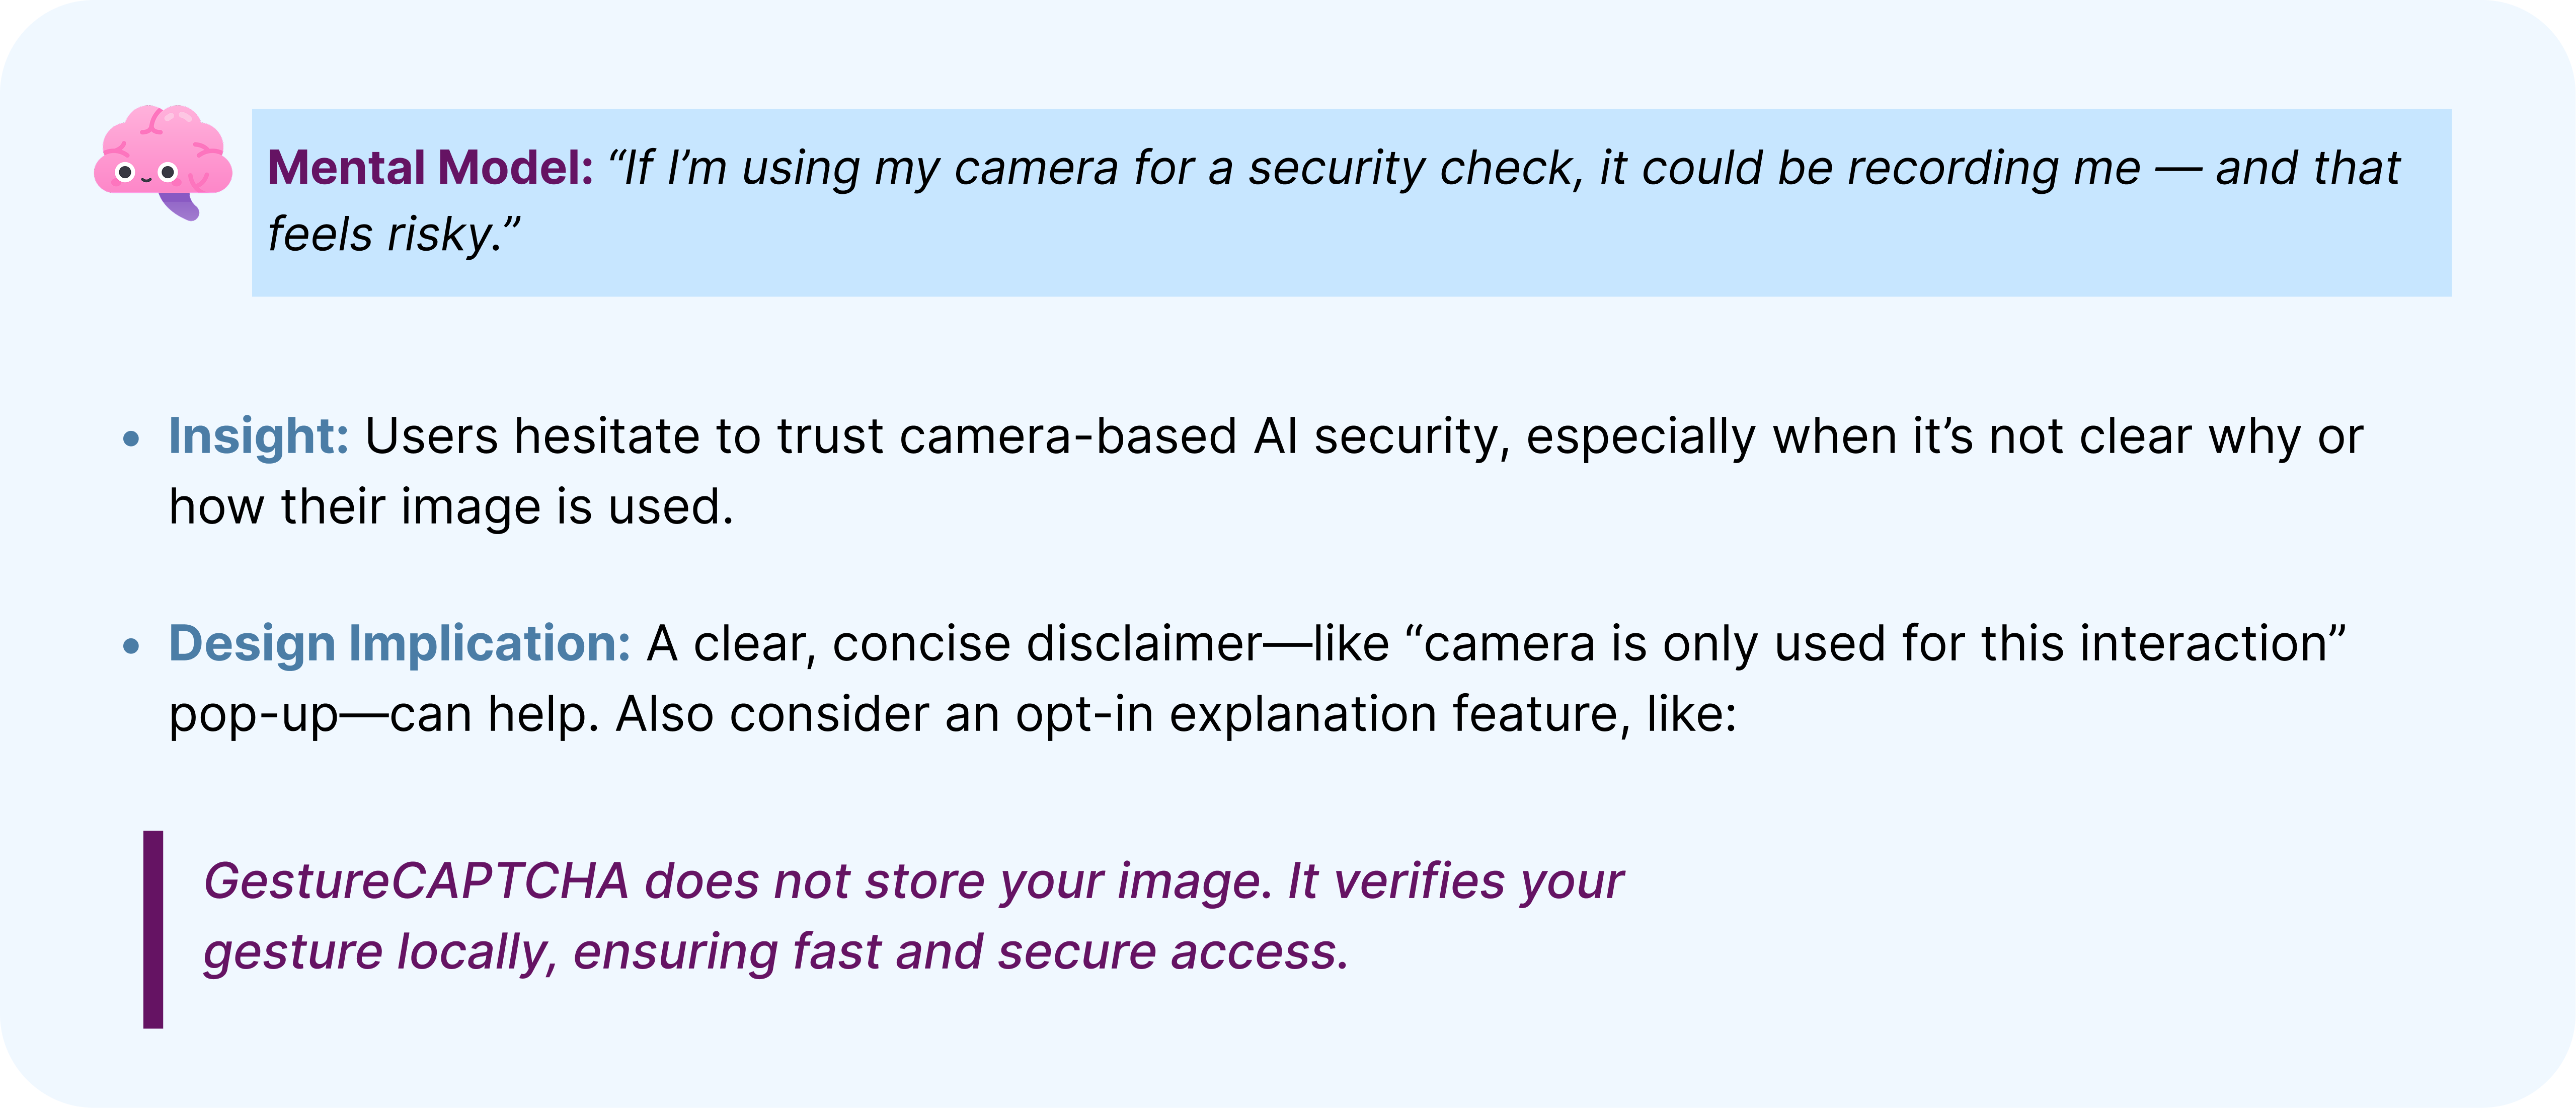The width and height of the screenshot is (2576, 1108).
Task: Click the word "GestureCAPTCHA" in the blockquote
Action: pos(416,882)
